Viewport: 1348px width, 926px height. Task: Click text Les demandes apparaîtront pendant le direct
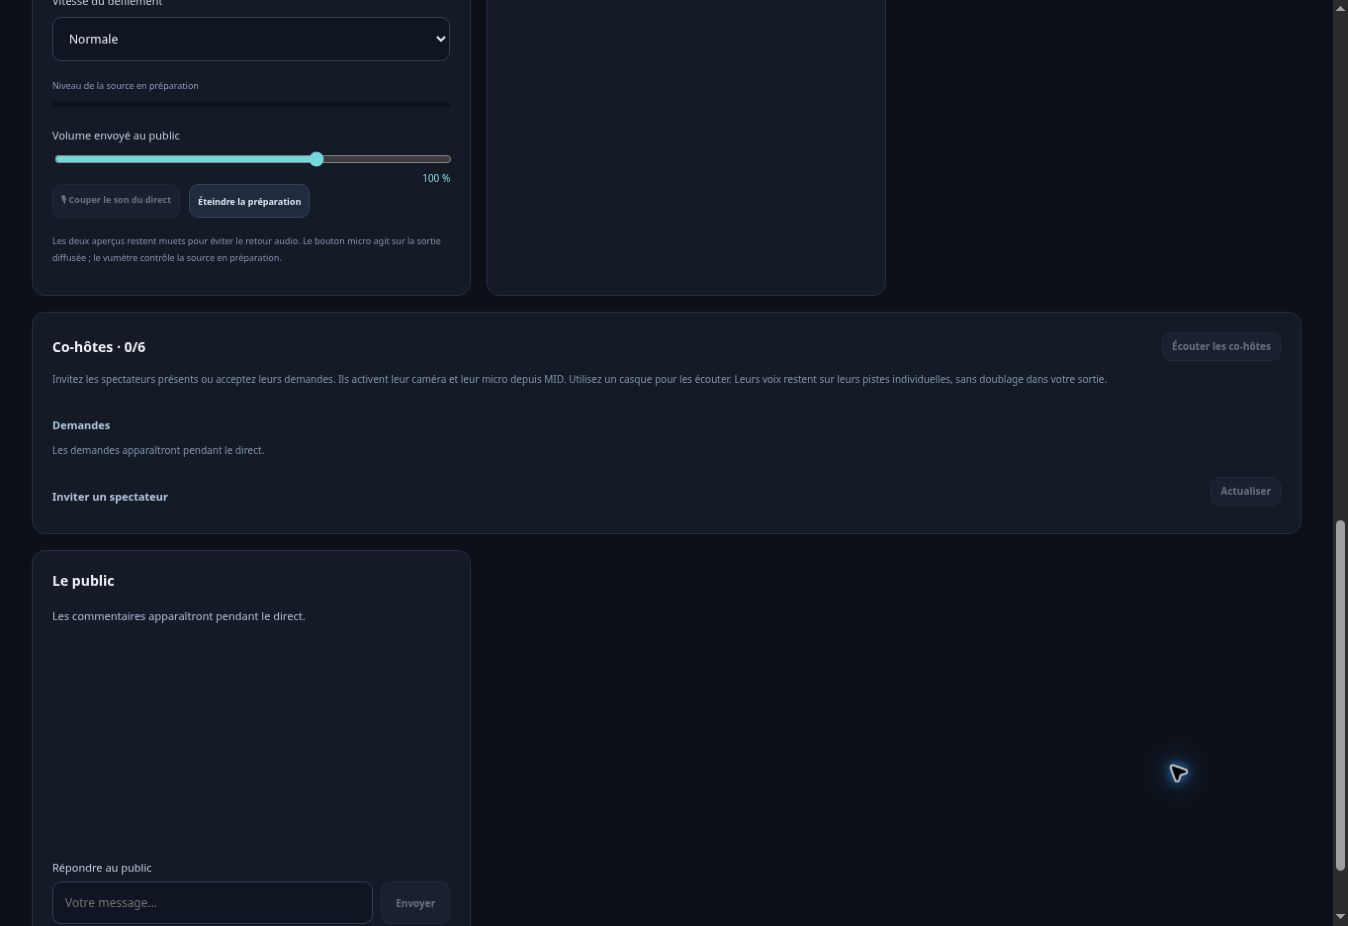click(158, 450)
